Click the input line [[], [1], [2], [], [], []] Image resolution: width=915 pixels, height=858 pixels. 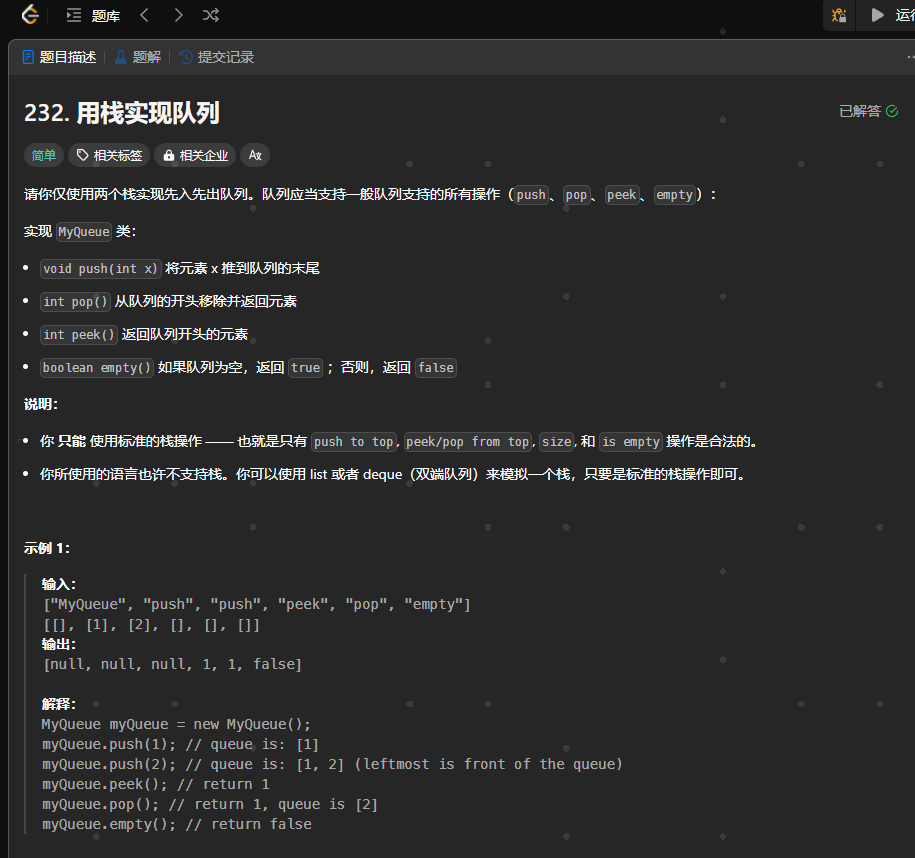(151, 625)
